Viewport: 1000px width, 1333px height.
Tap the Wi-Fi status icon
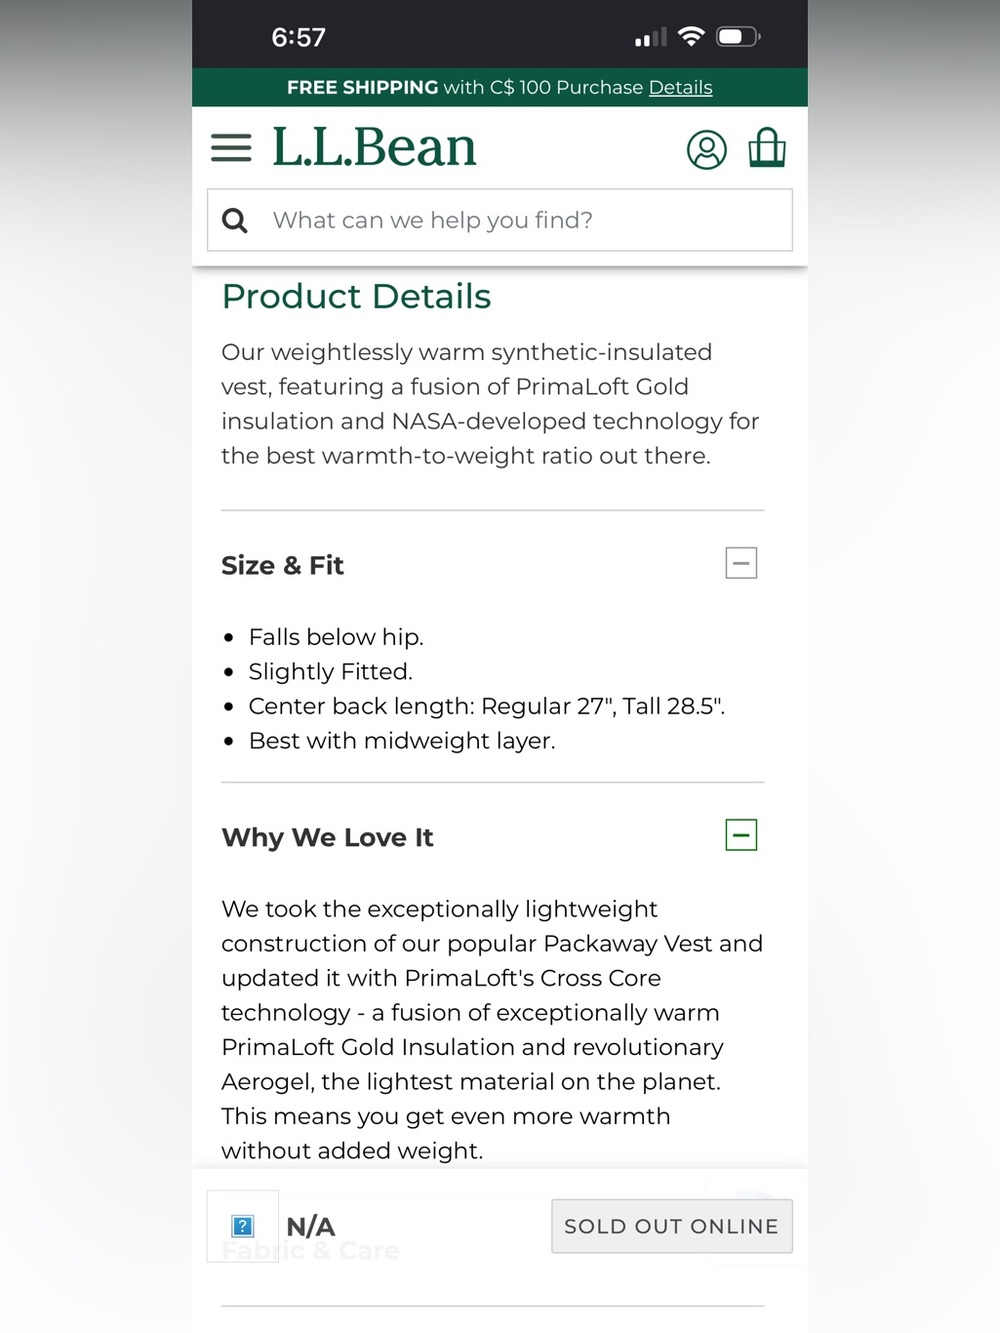[691, 37]
